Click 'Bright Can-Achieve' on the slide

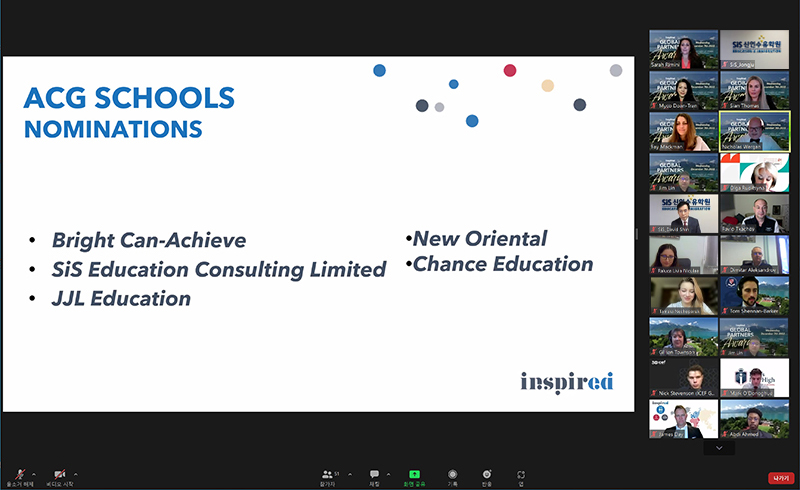(149, 240)
